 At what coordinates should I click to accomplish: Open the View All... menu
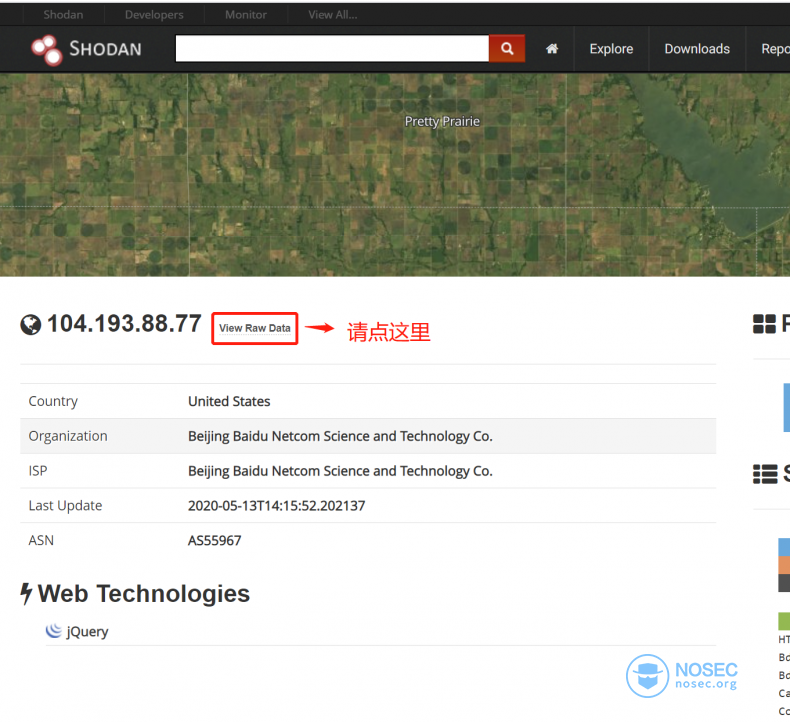[333, 15]
